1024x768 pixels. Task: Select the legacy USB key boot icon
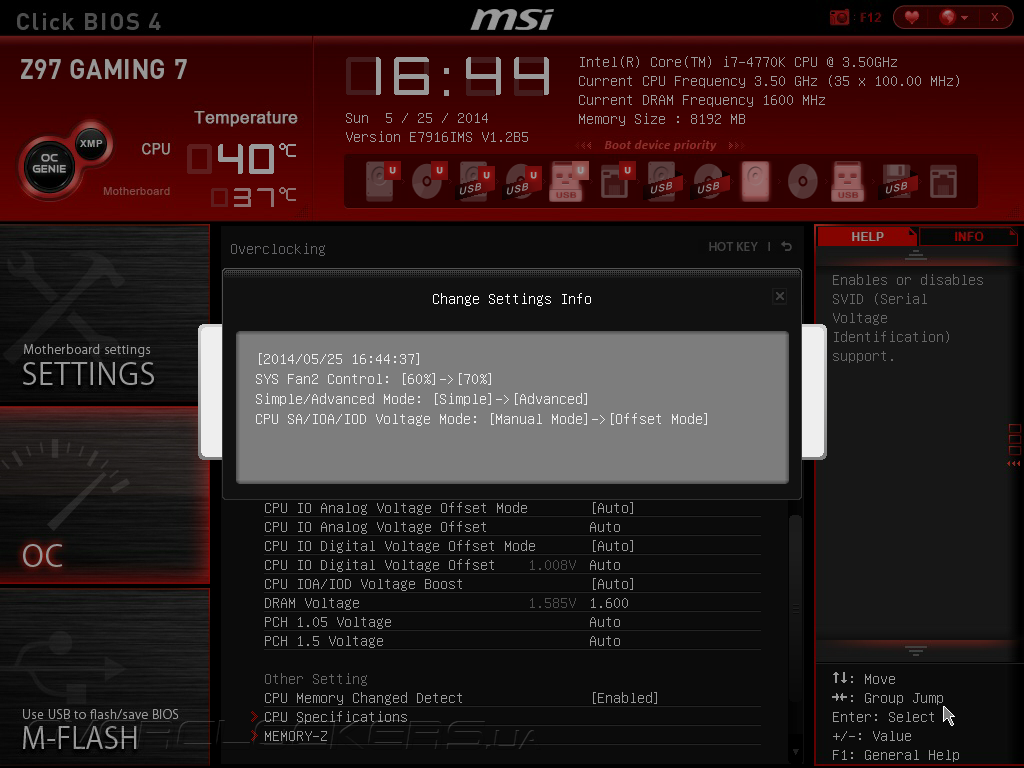point(848,181)
